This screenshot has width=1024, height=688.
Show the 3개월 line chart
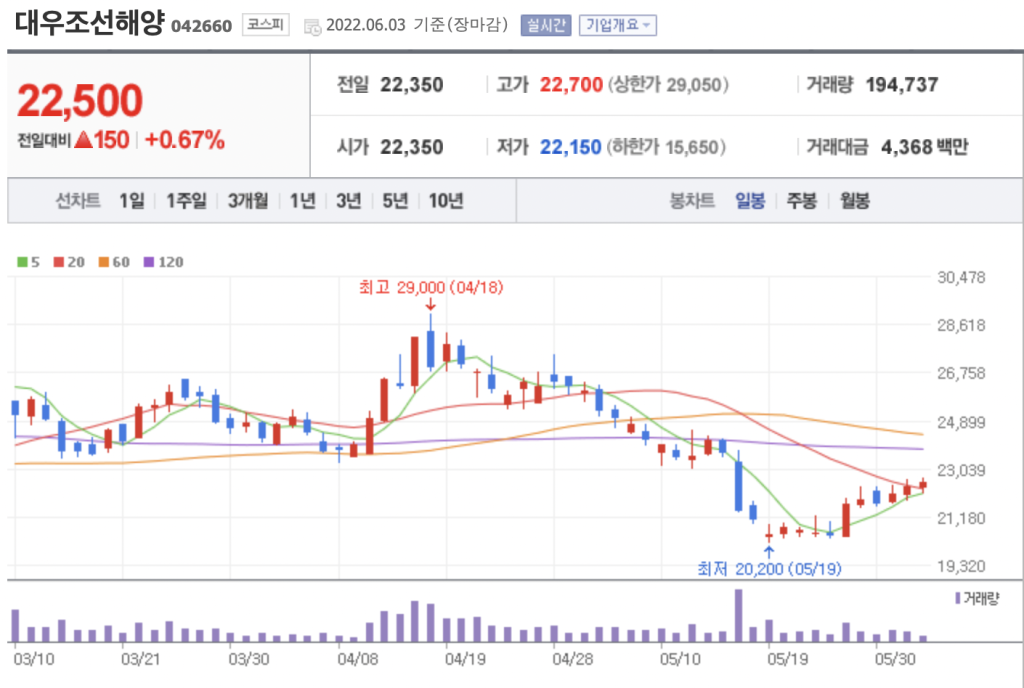click(x=247, y=201)
